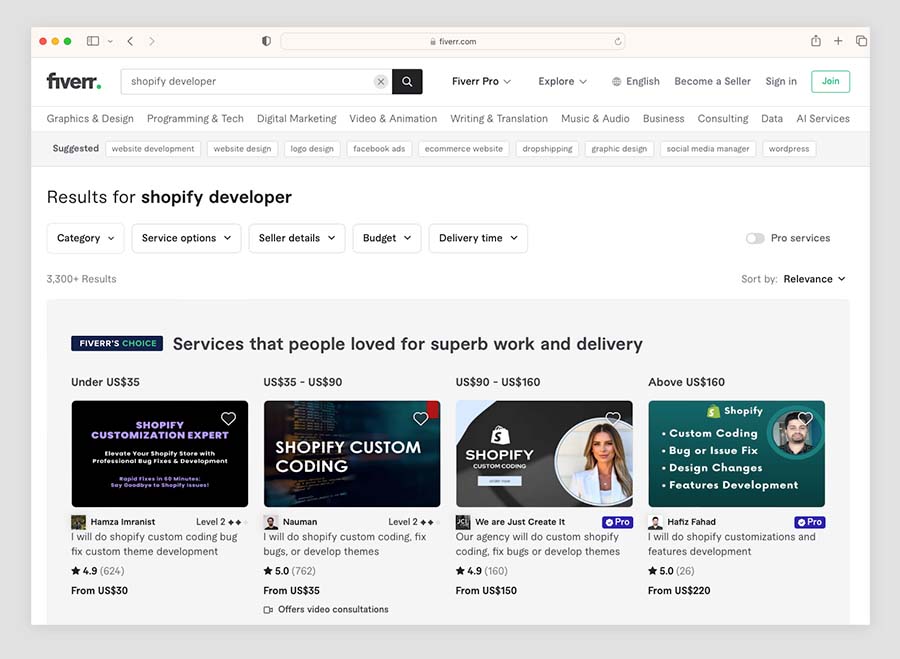The width and height of the screenshot is (900, 659).
Task: Select the social media manager tag
Action: 708,149
